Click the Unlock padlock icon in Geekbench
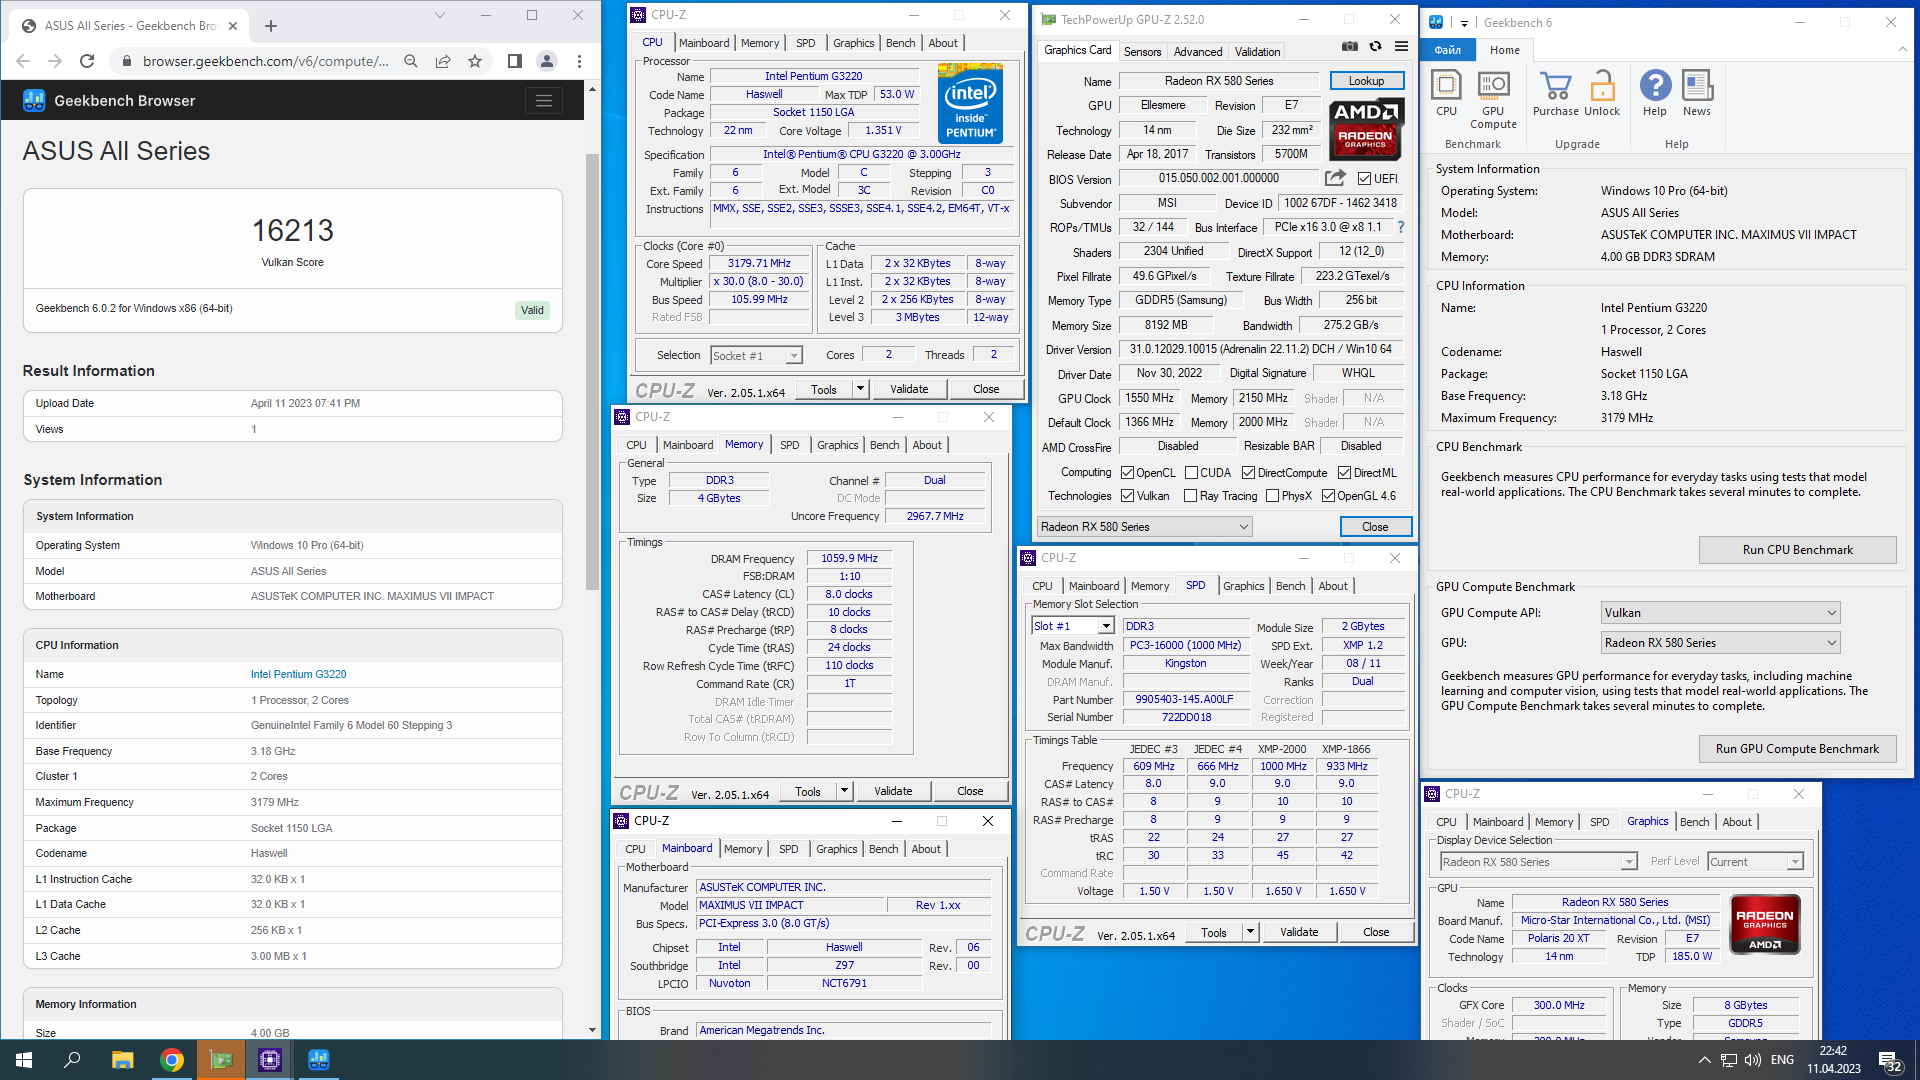Image resolution: width=1920 pixels, height=1080 pixels. point(1602,94)
